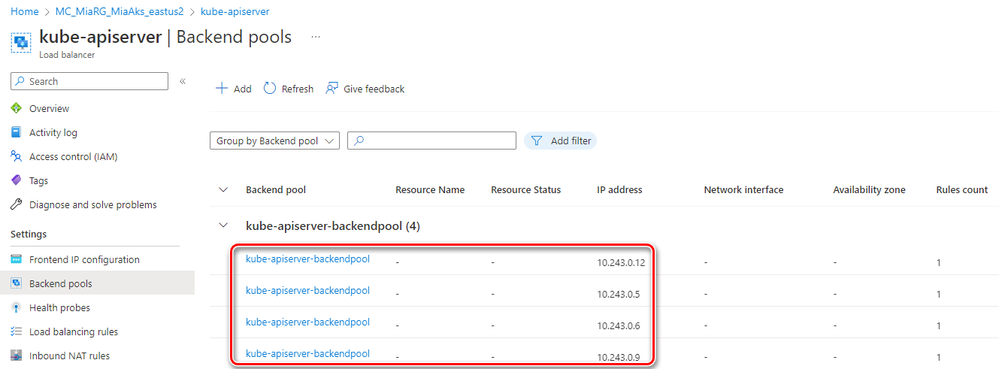Click the Add button in toolbar
The height and width of the screenshot is (369, 999).
233,89
